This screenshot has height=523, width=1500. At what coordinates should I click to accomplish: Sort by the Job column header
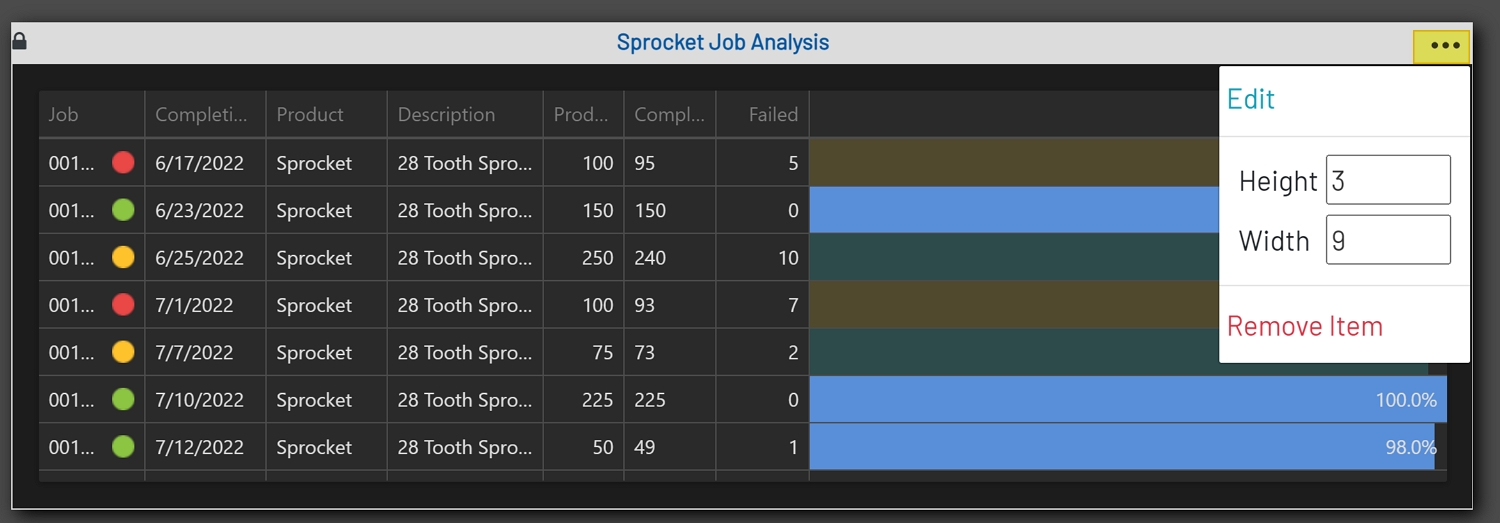64,115
